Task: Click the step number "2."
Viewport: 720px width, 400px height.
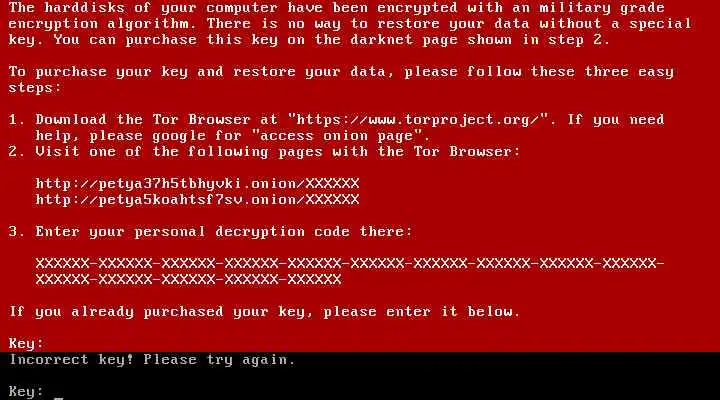Action: (x=17, y=152)
